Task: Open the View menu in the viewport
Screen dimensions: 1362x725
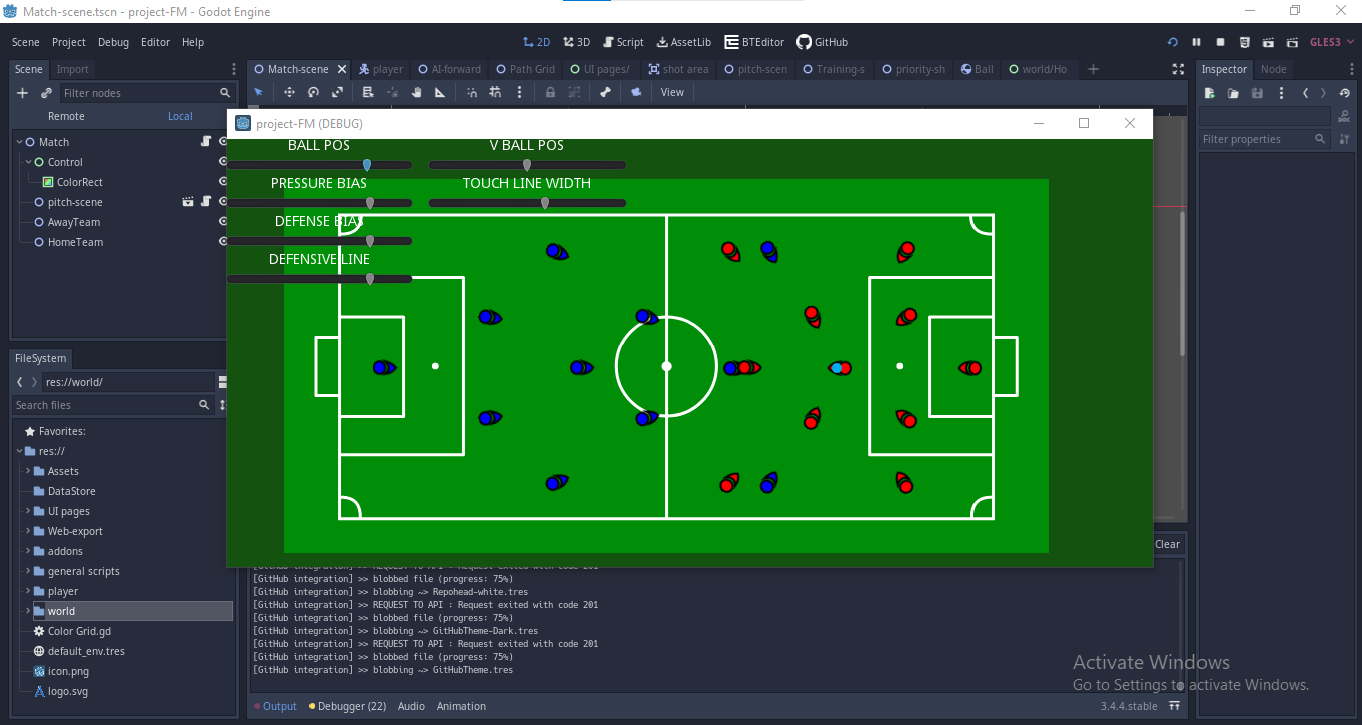Action: tap(671, 92)
